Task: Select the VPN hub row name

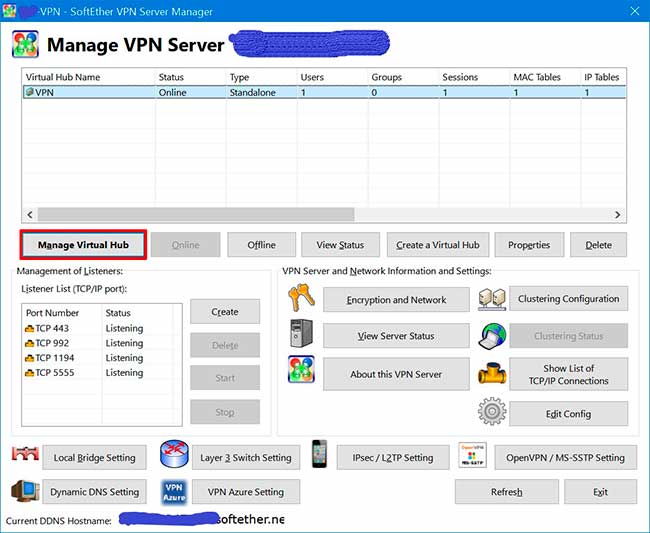Action: click(44, 92)
